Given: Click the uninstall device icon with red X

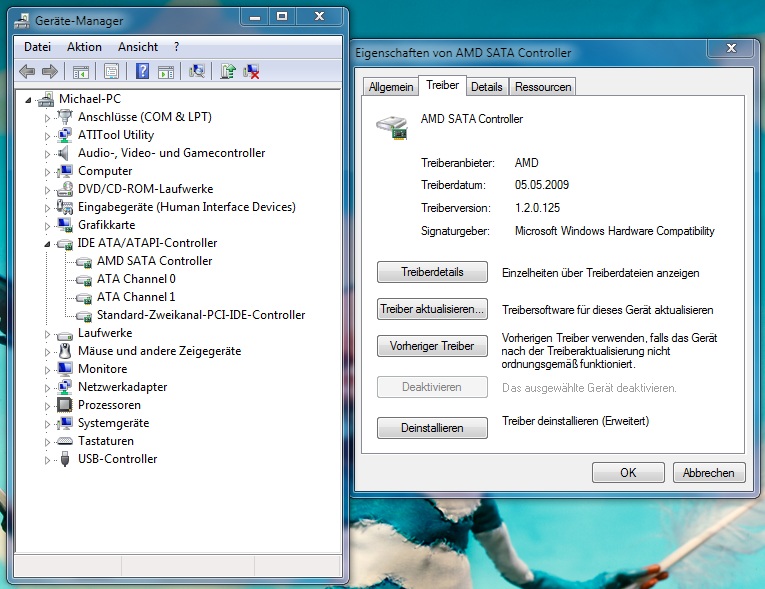Looking at the screenshot, I should 251,72.
